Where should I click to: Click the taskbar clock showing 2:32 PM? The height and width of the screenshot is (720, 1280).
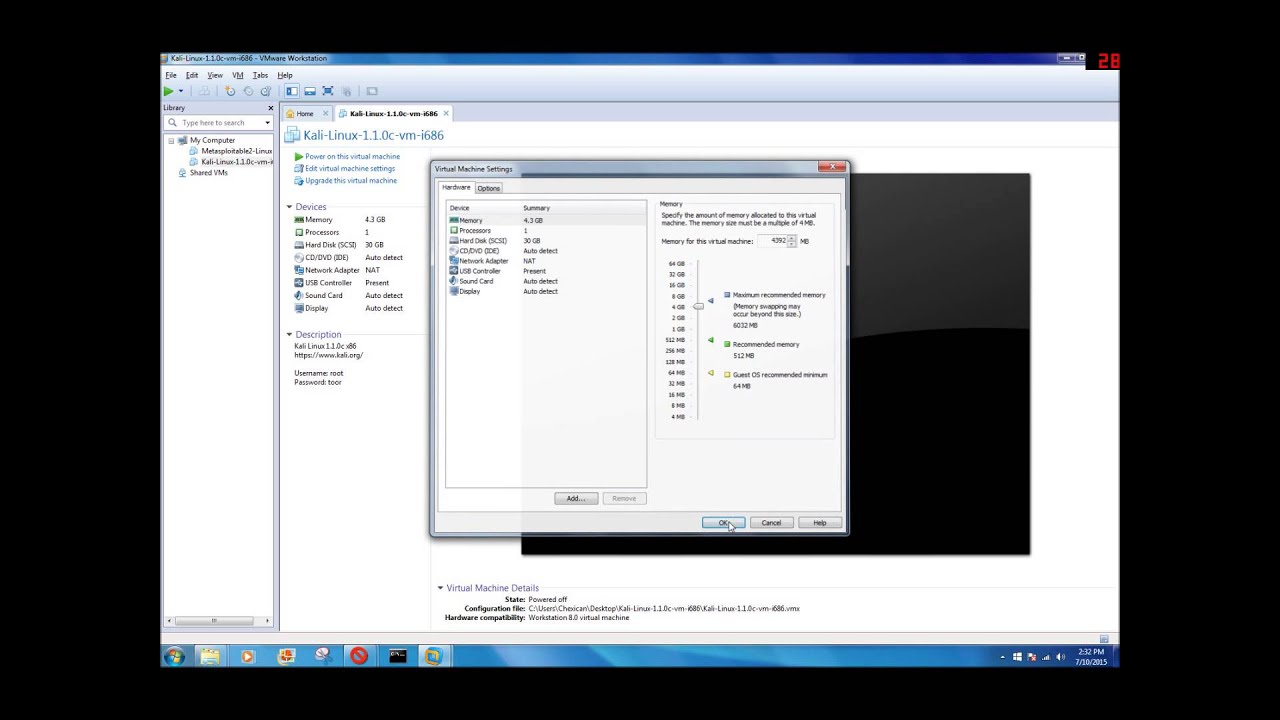(x=1091, y=657)
